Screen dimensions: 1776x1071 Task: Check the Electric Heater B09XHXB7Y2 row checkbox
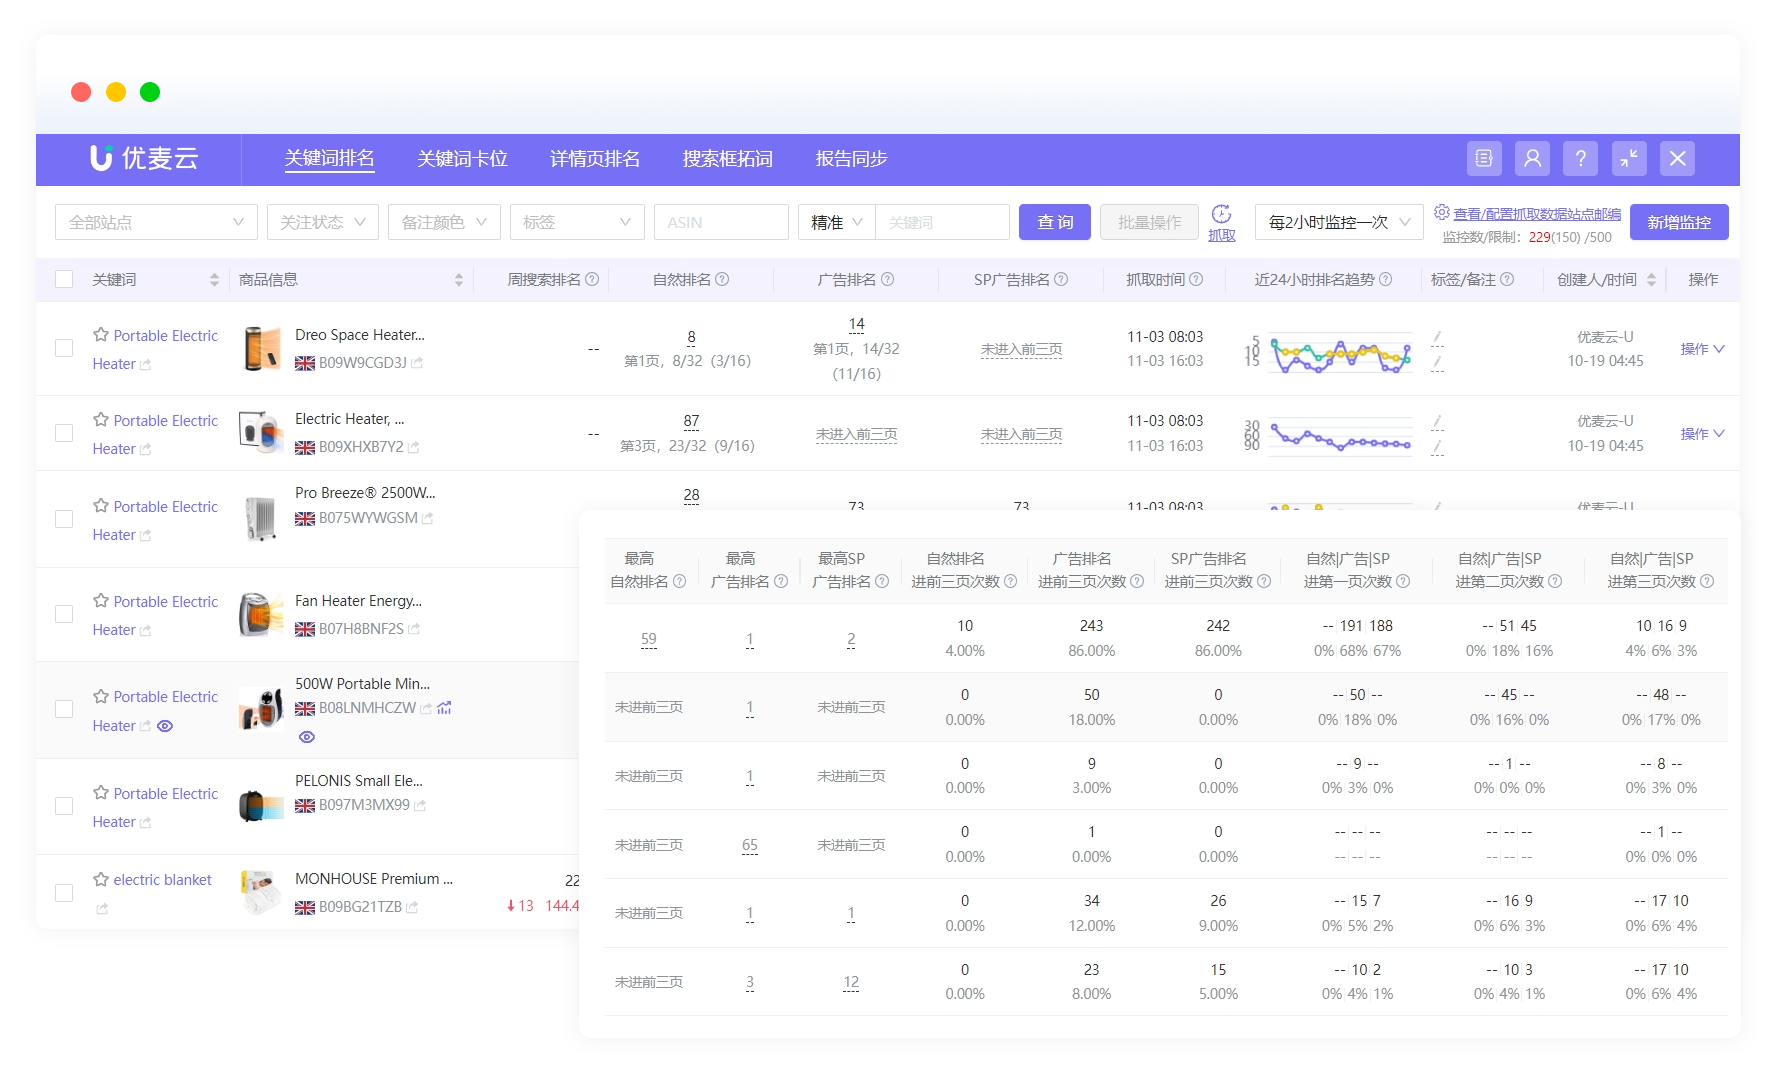click(x=64, y=433)
